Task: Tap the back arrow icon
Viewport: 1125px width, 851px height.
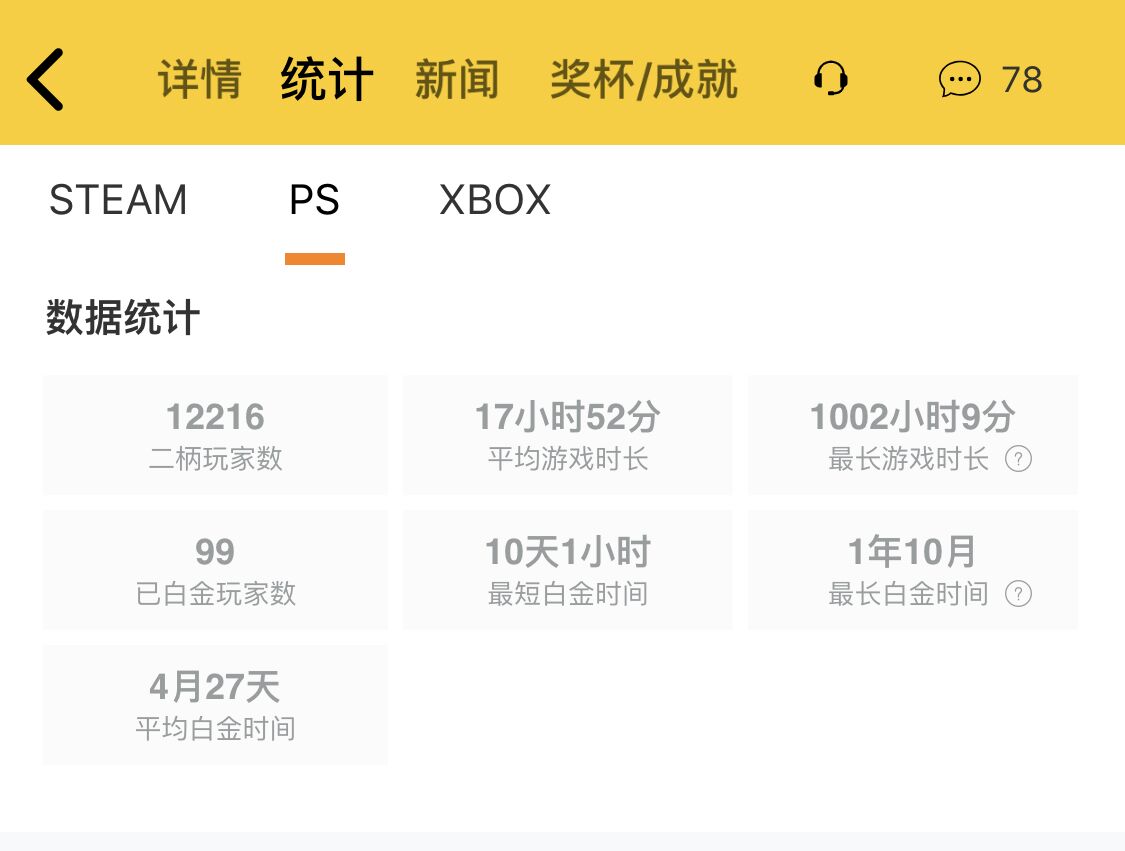Action: click(46, 80)
